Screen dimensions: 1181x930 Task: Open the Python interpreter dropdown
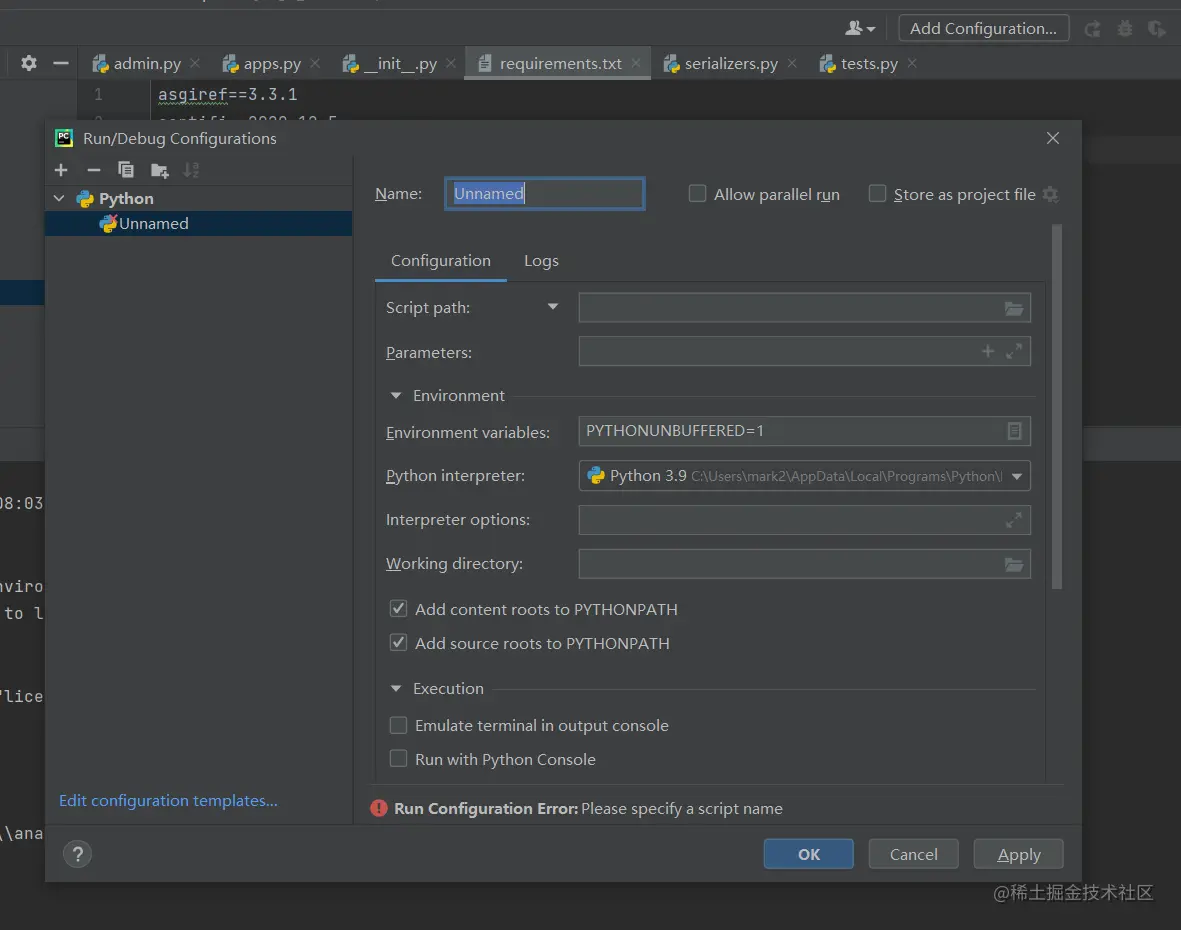click(x=1017, y=476)
